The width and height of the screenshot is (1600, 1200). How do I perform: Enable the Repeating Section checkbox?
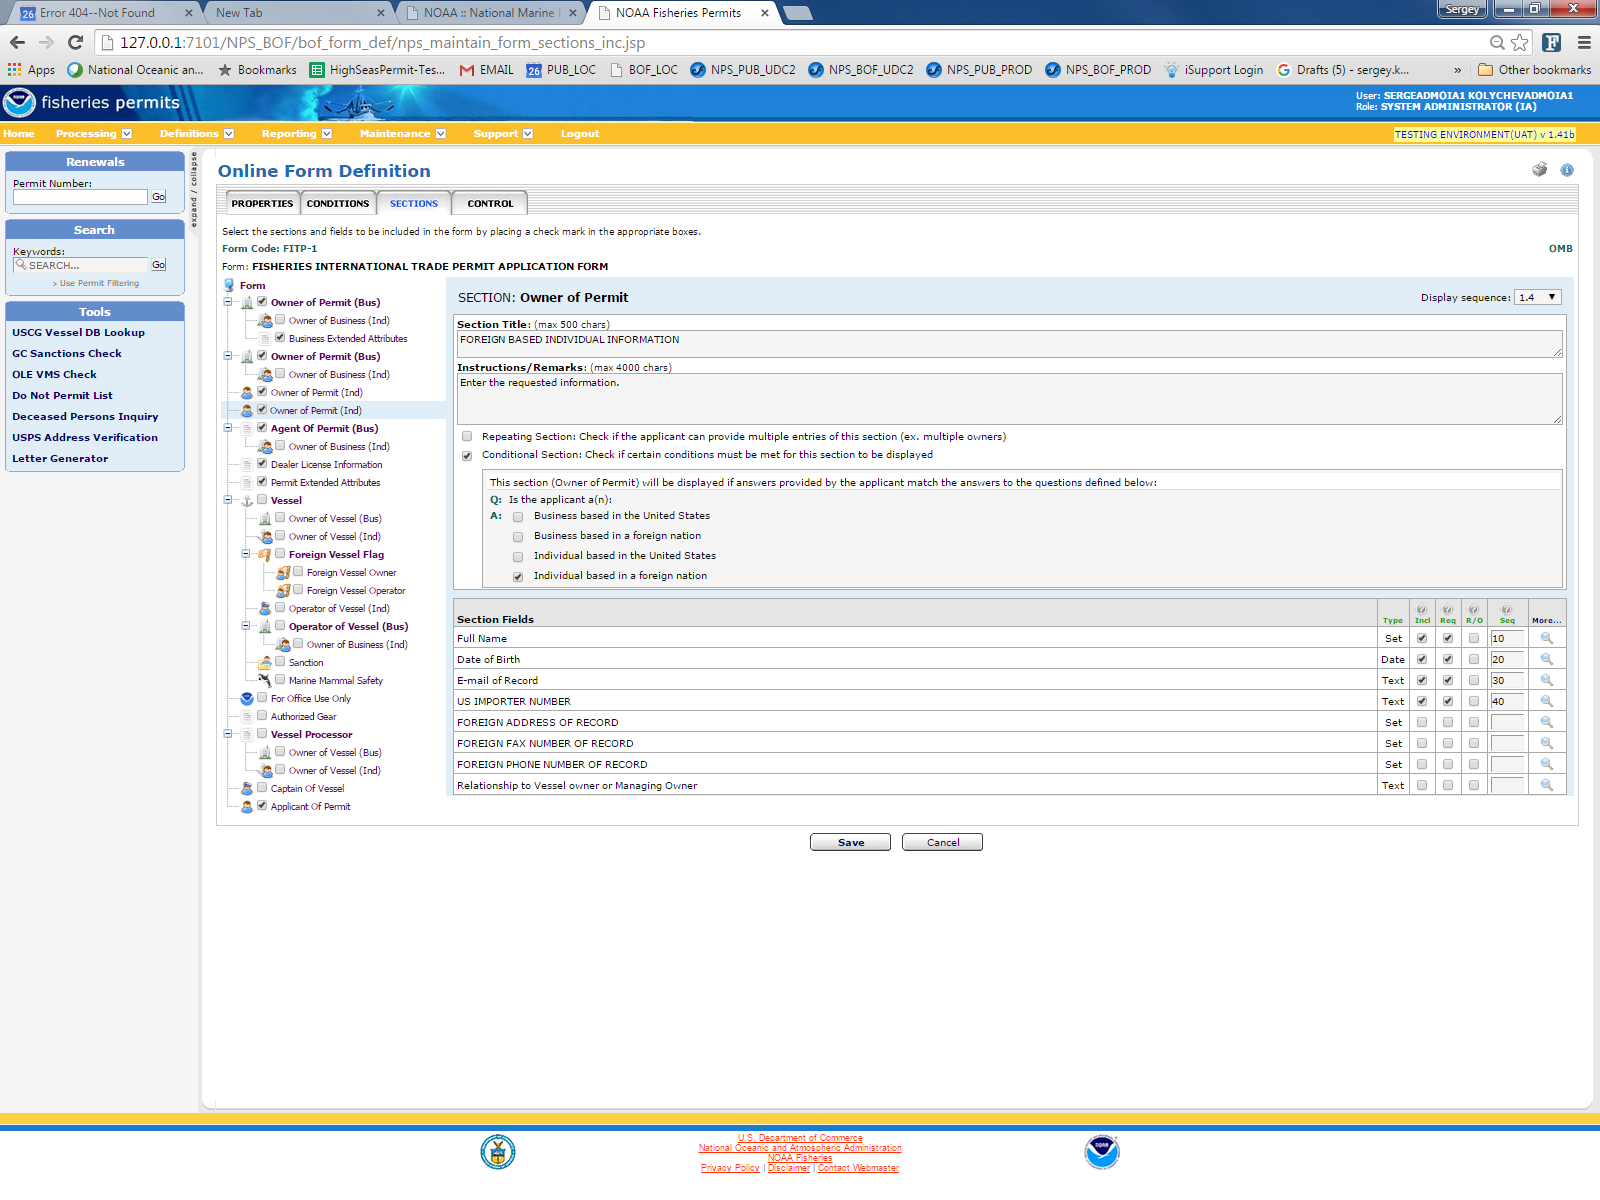(x=467, y=437)
